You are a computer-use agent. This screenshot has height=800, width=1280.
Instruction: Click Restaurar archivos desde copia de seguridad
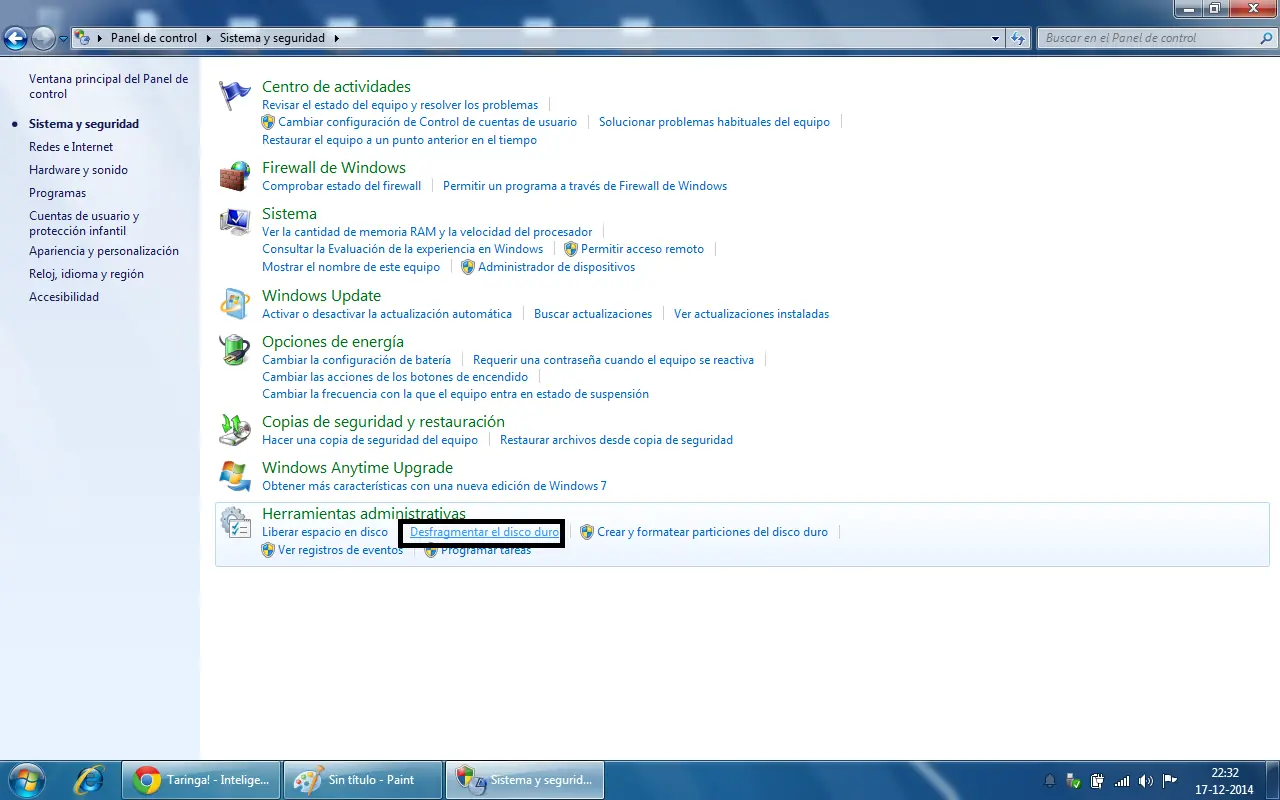(x=616, y=440)
